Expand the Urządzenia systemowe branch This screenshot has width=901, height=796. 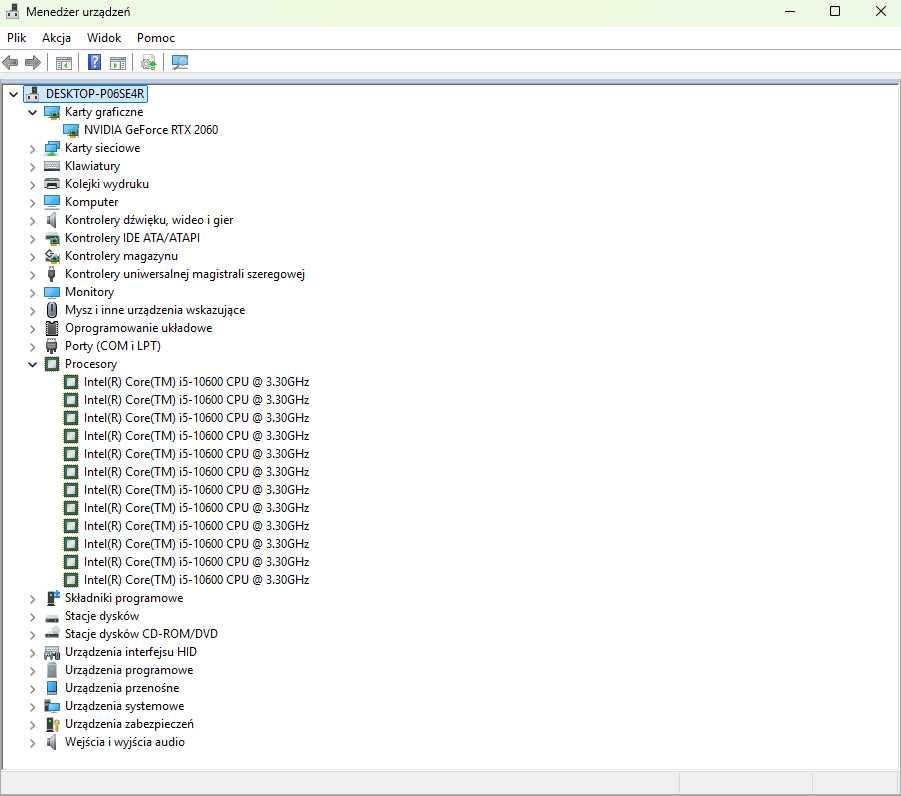33,707
